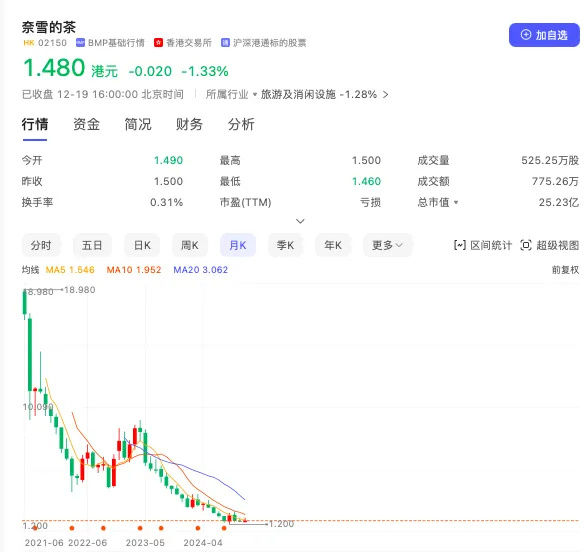
Task: Click the 今开 value 1.490
Action: (x=168, y=160)
